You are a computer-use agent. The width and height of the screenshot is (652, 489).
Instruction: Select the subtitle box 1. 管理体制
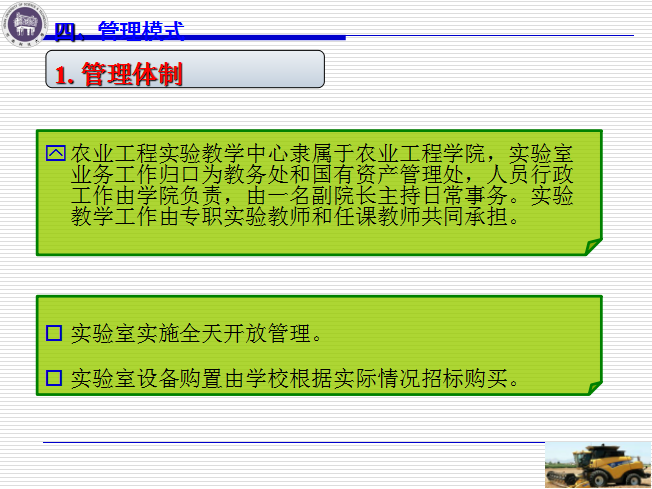coord(120,75)
